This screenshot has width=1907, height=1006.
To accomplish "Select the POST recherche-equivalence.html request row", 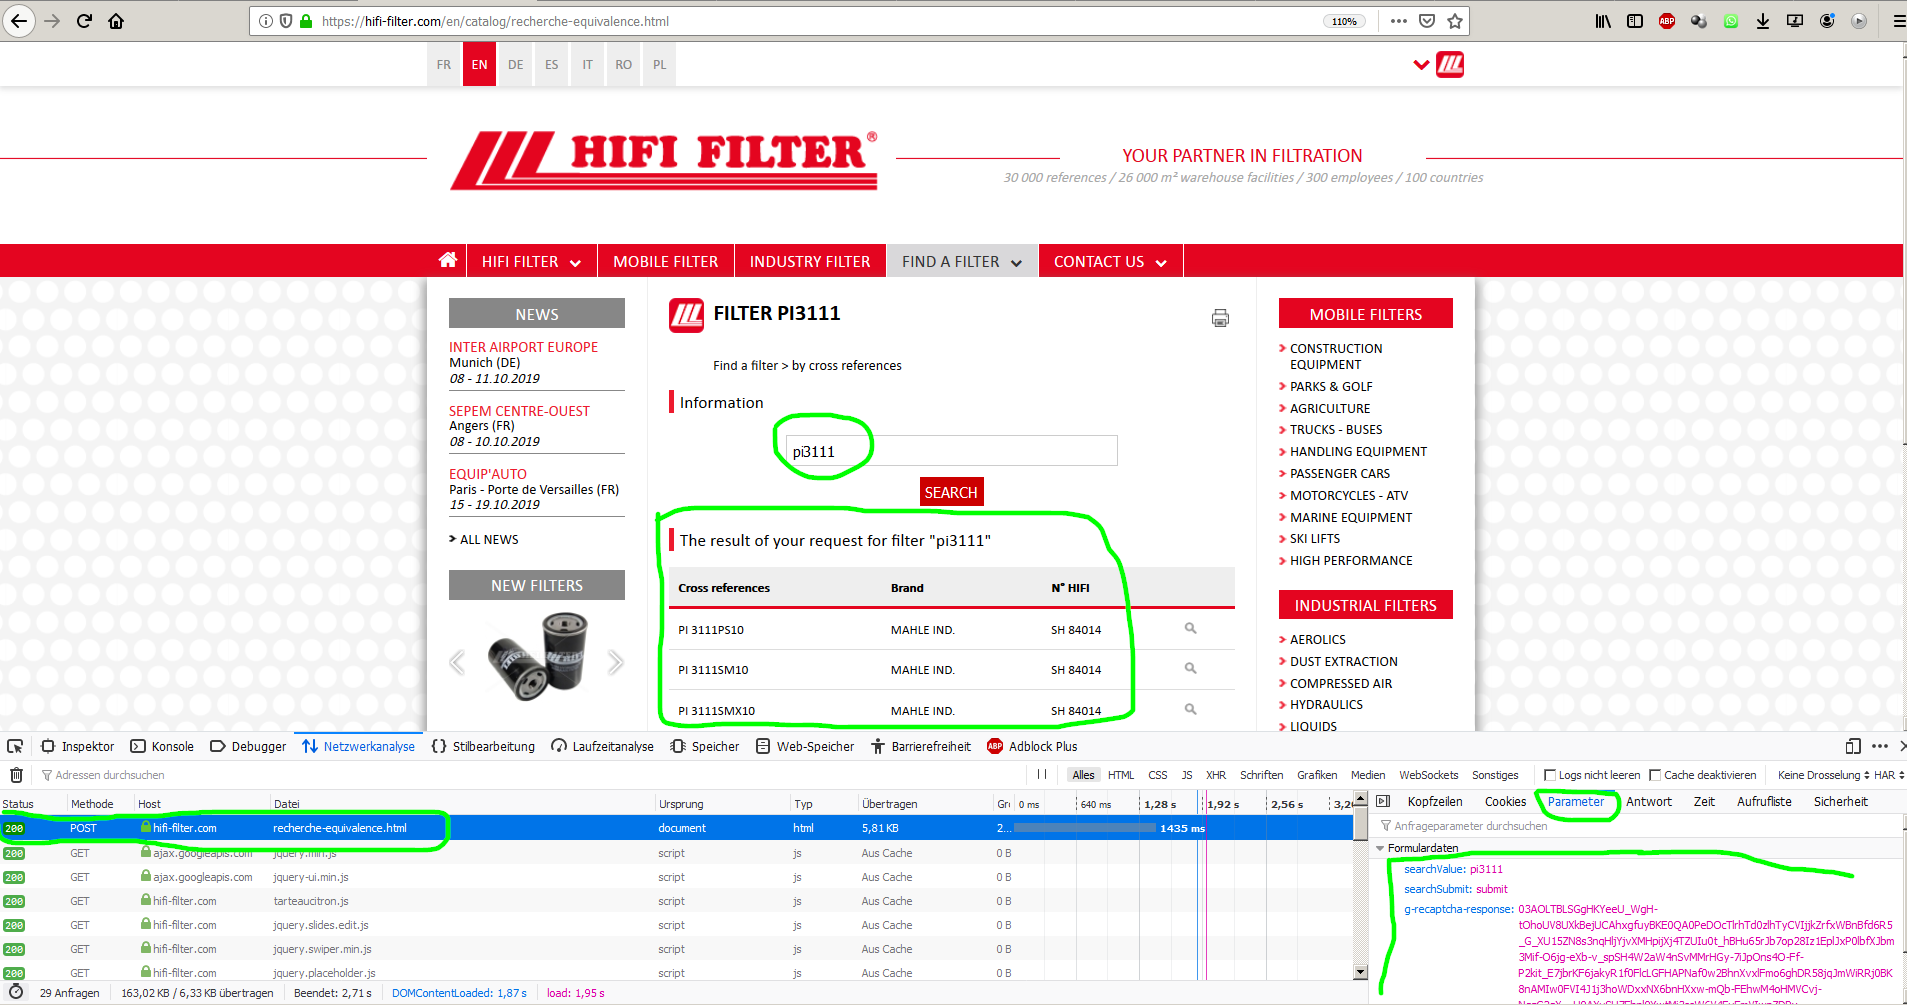I will click(677, 828).
